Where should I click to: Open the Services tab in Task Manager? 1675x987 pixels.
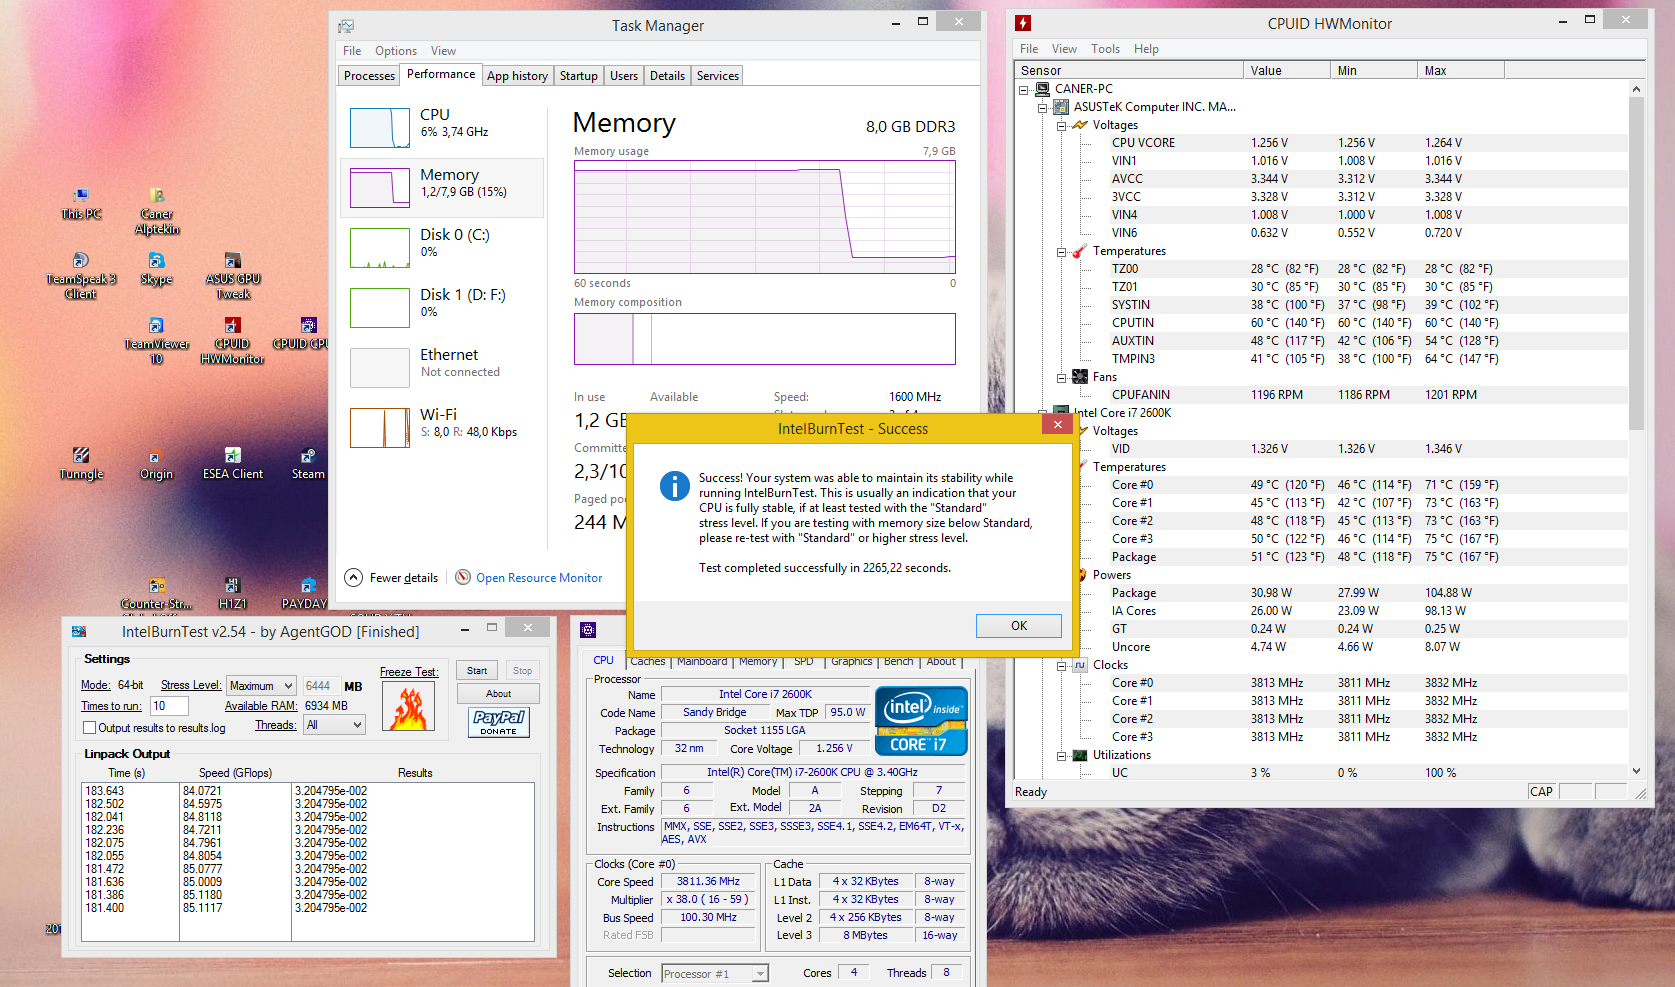click(x=717, y=76)
